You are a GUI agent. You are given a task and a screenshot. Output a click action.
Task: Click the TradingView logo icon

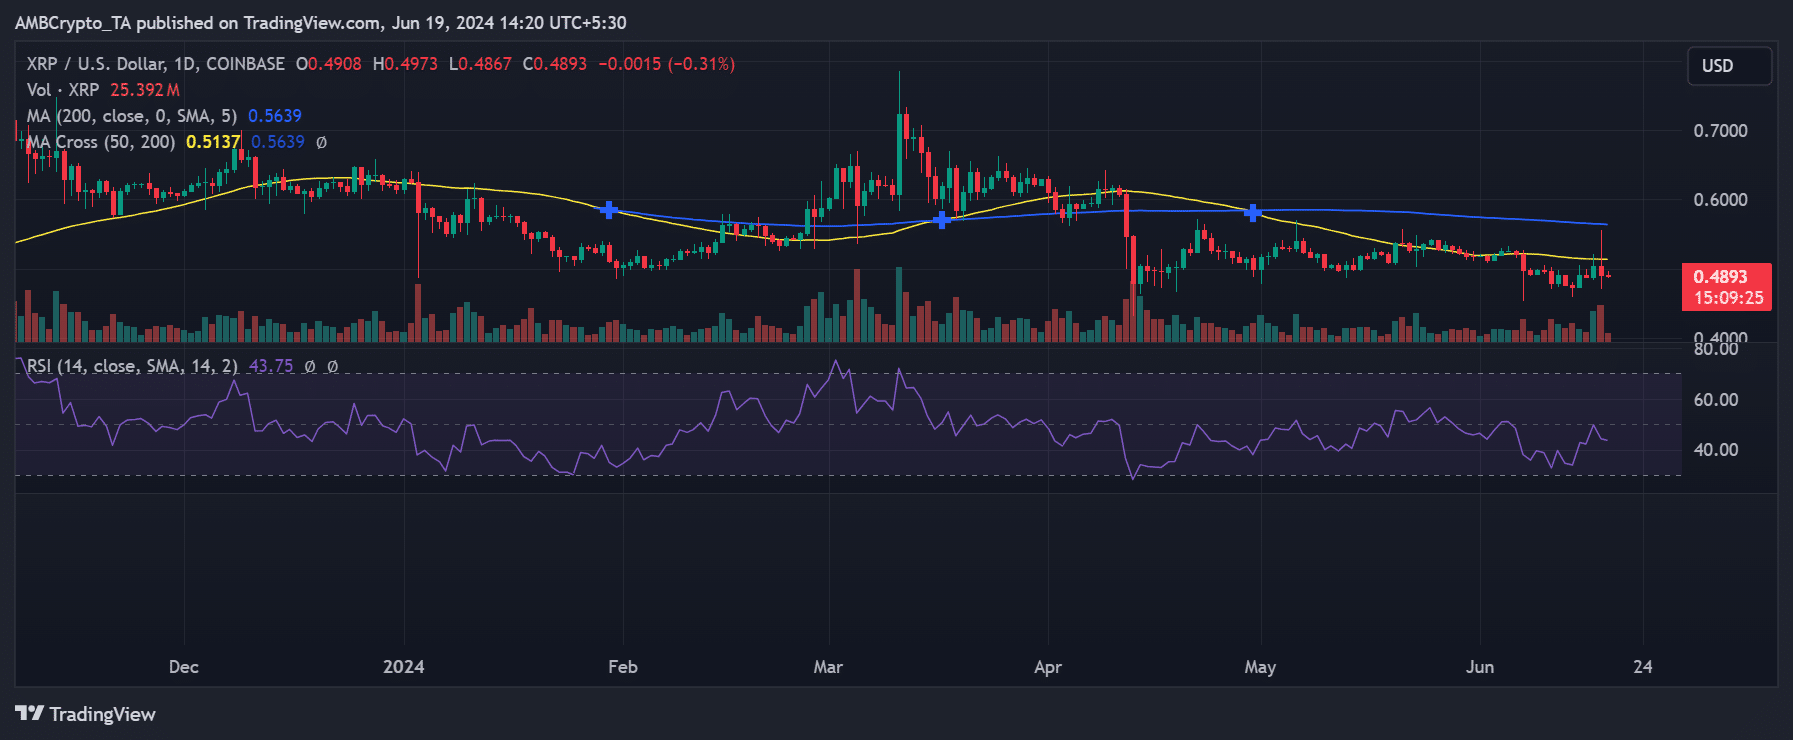30,713
